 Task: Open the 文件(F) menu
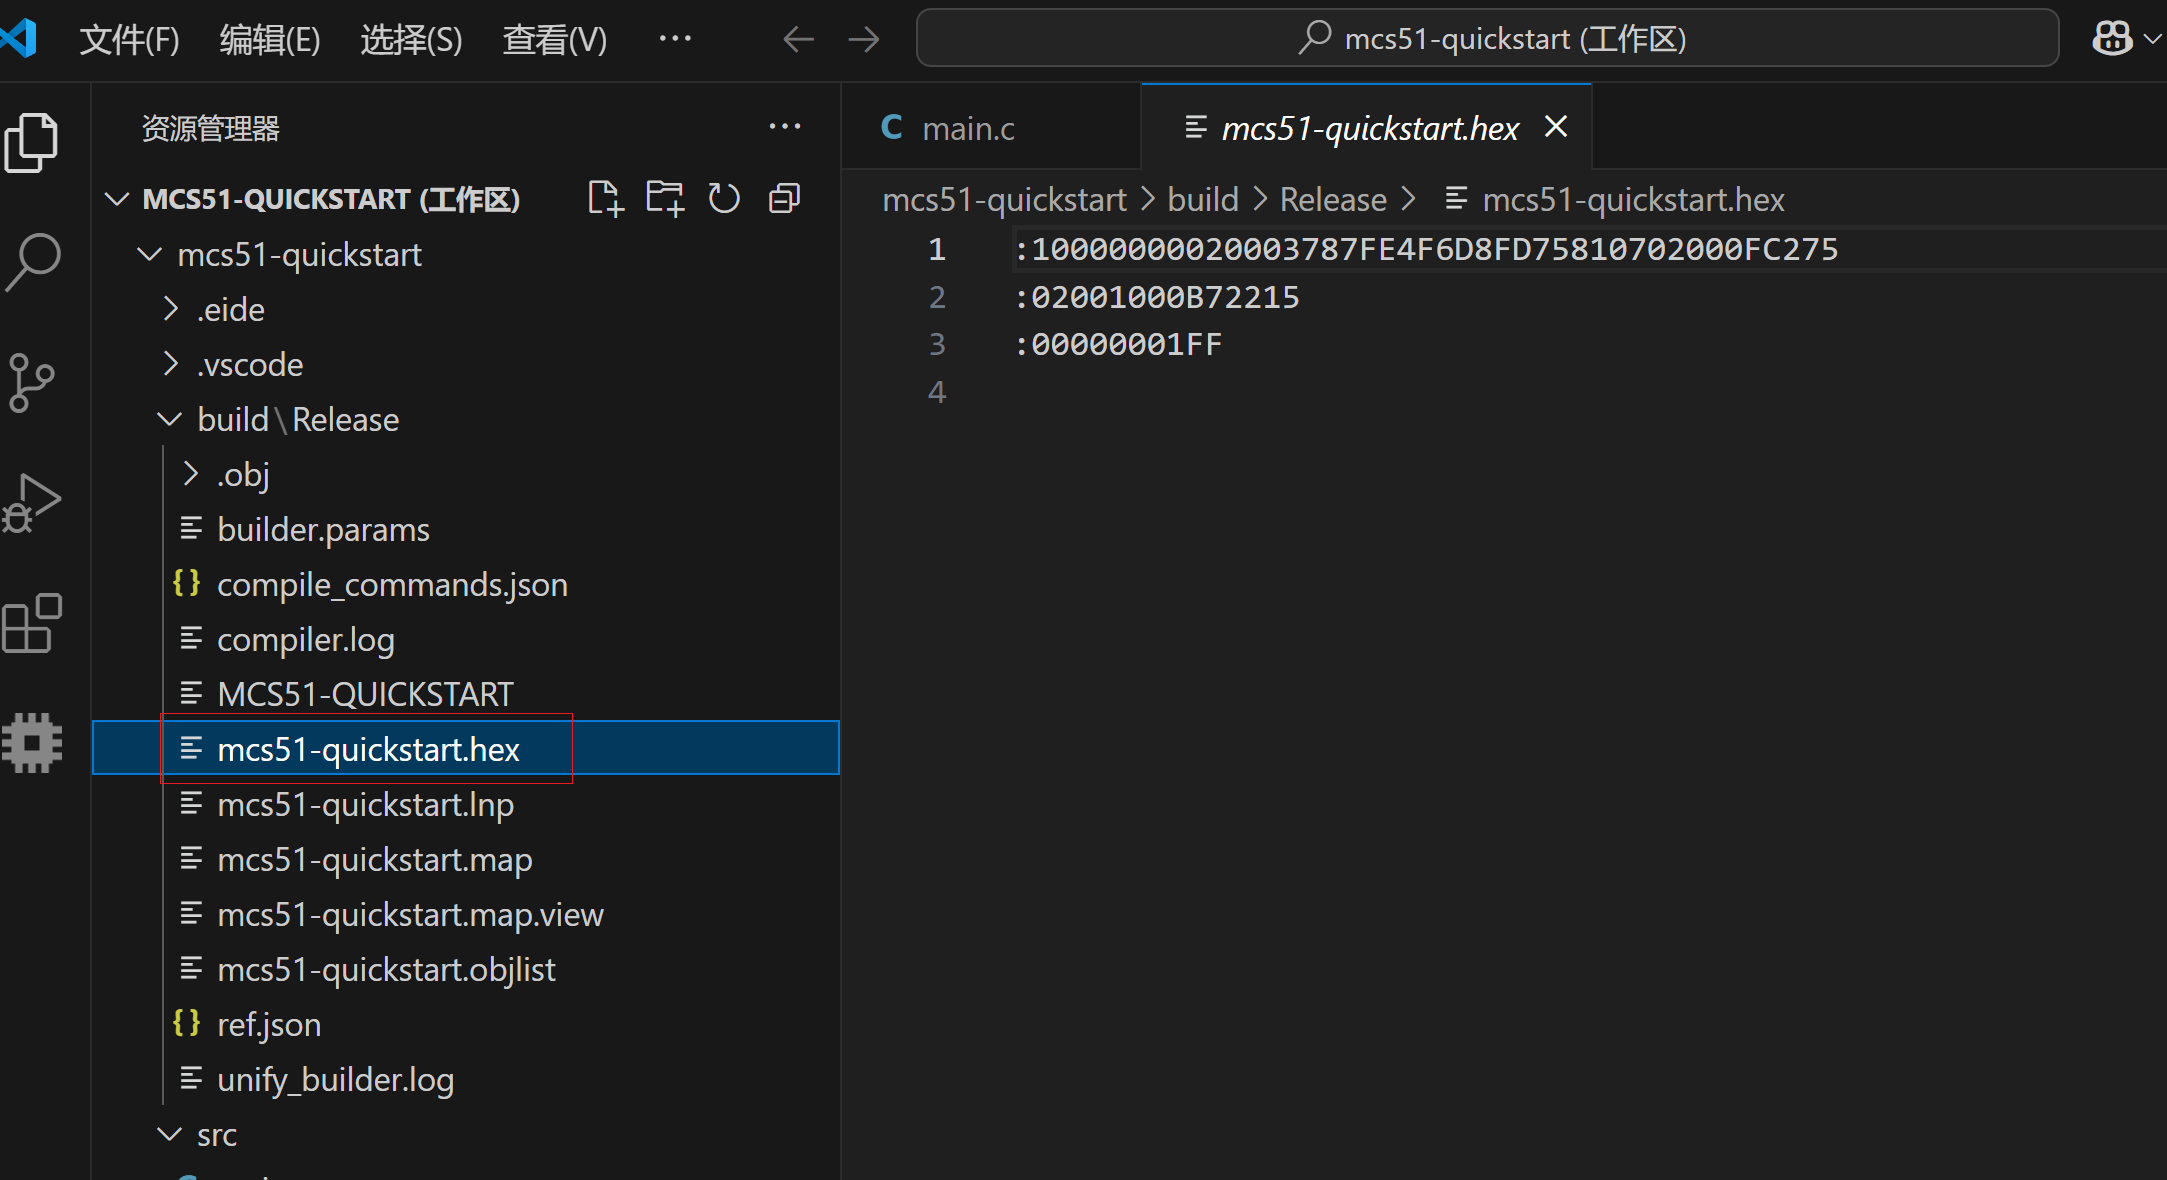coord(129,40)
